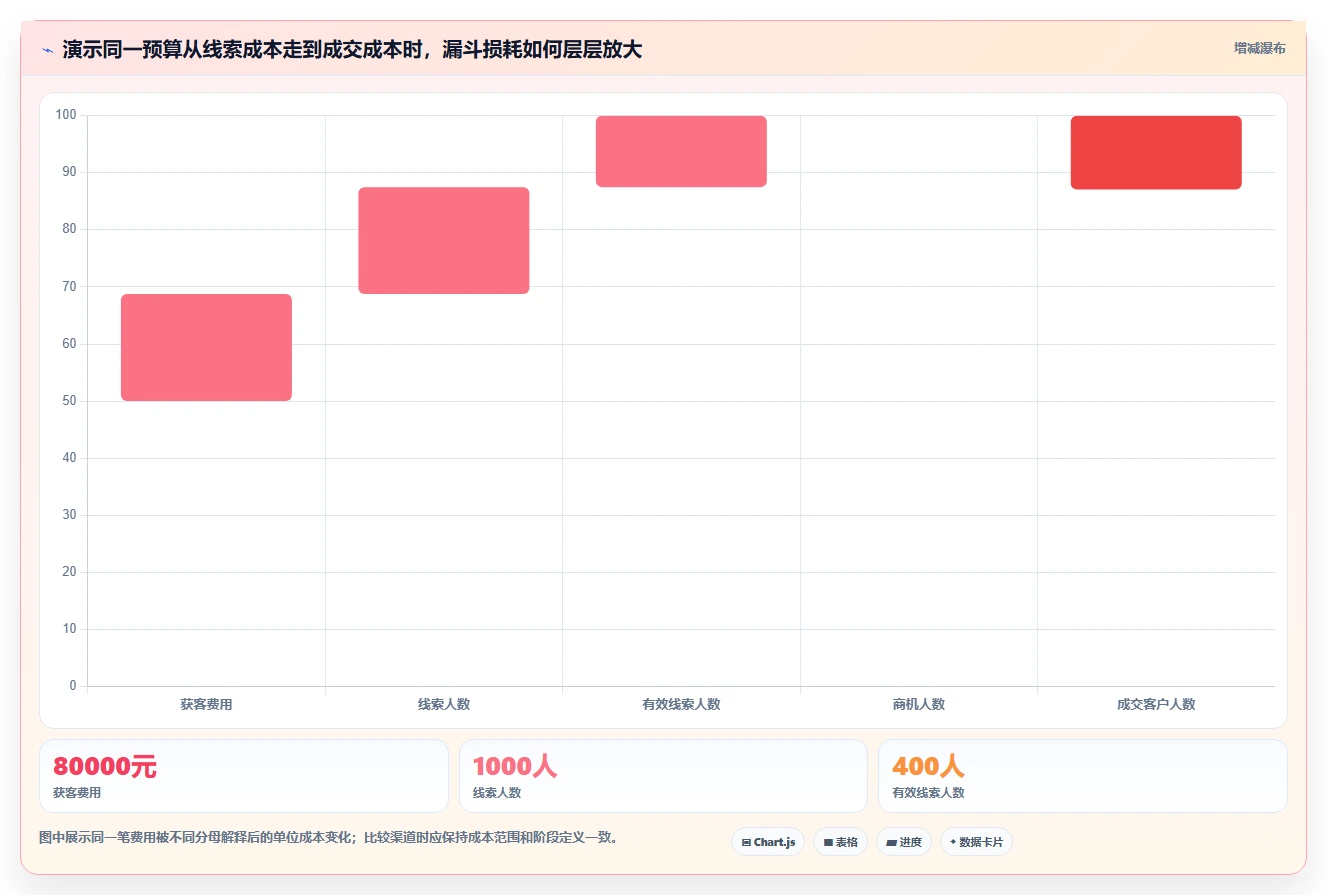Click the 商机人数 x-axis label
The width and height of the screenshot is (1327, 895).
point(919,704)
